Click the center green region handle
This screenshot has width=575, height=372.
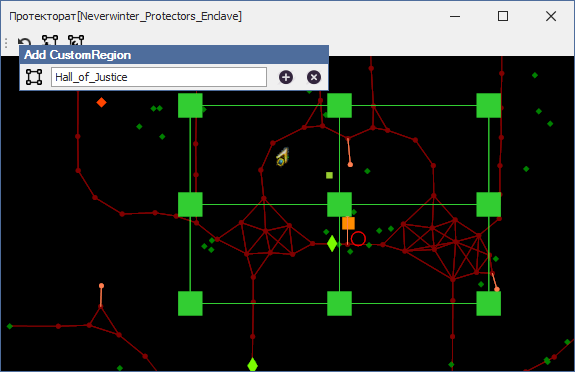point(340,204)
